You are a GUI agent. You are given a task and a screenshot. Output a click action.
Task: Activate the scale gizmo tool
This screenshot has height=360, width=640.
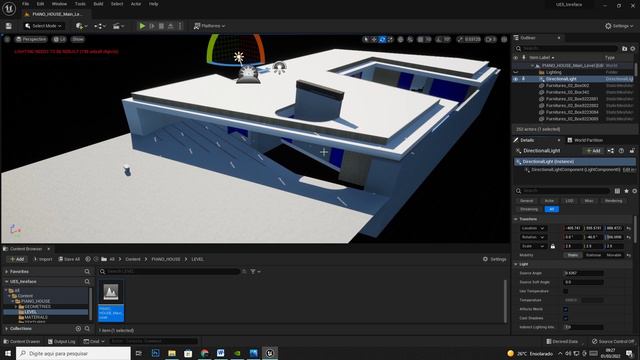[x=391, y=39]
